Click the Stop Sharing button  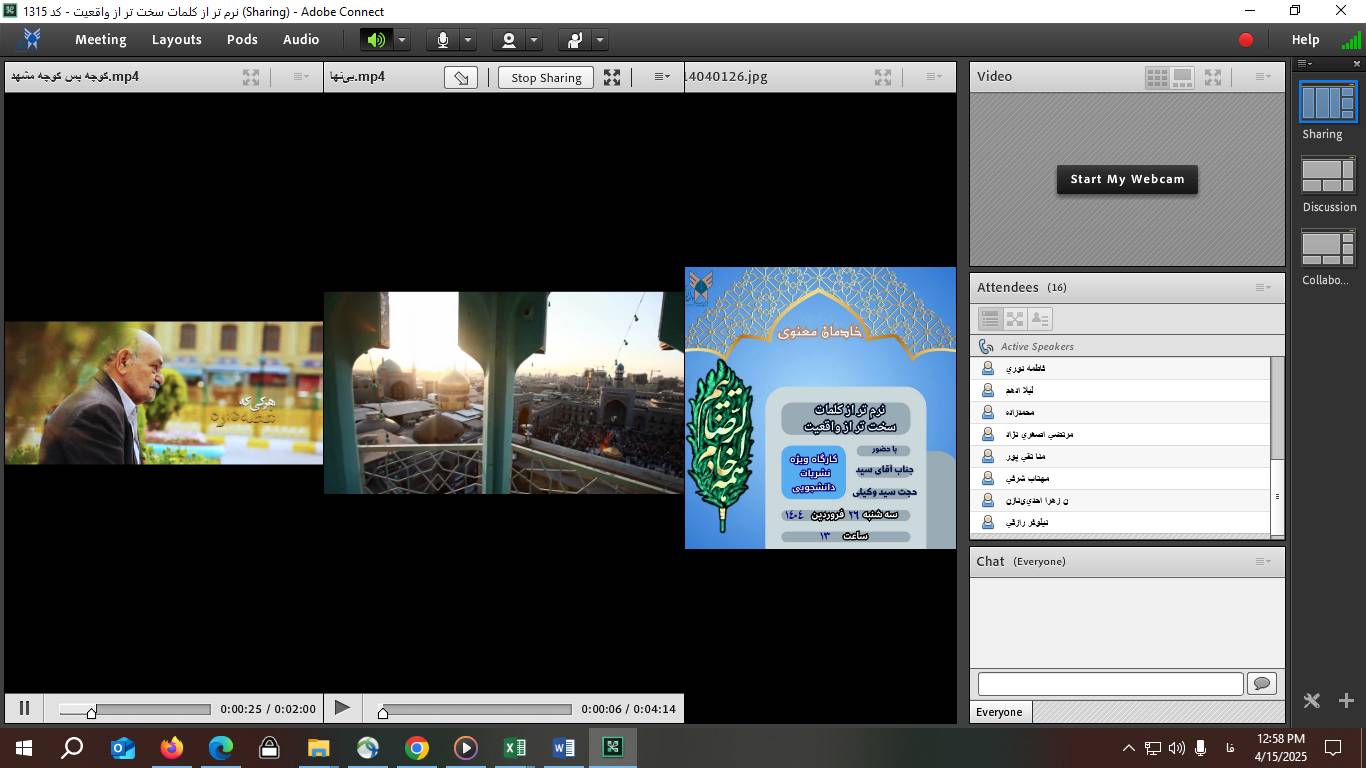tap(546, 77)
